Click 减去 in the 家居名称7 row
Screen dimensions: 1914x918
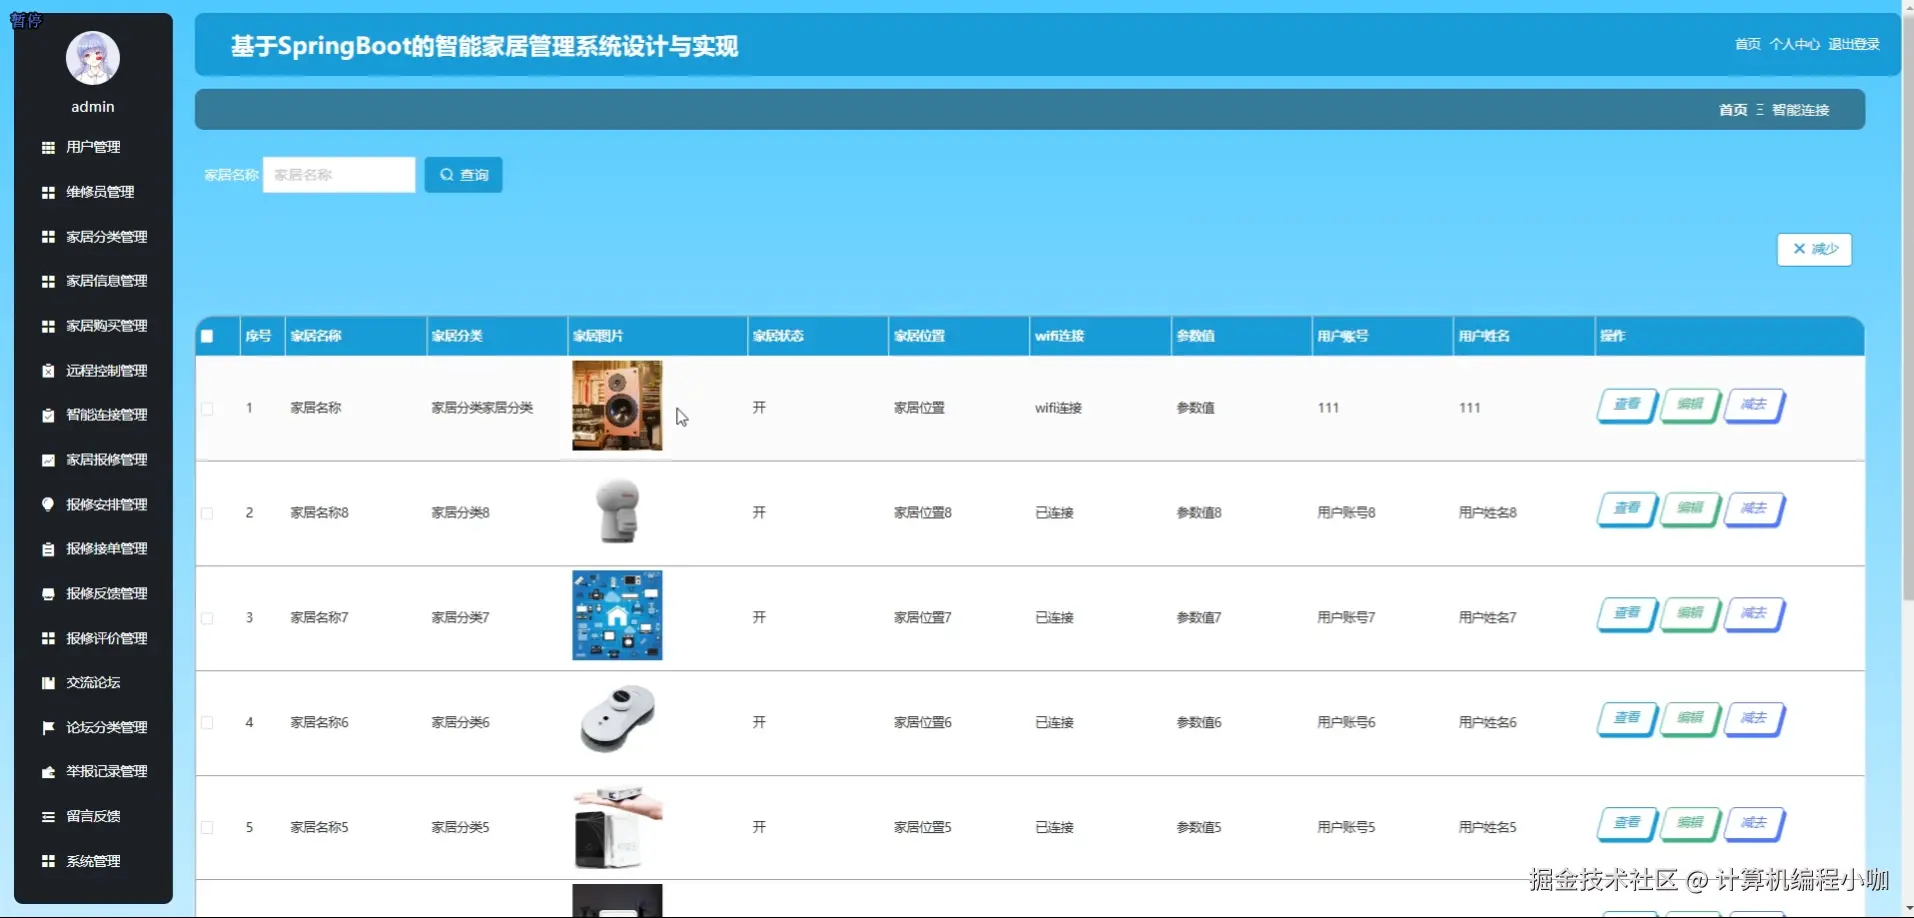click(1754, 614)
